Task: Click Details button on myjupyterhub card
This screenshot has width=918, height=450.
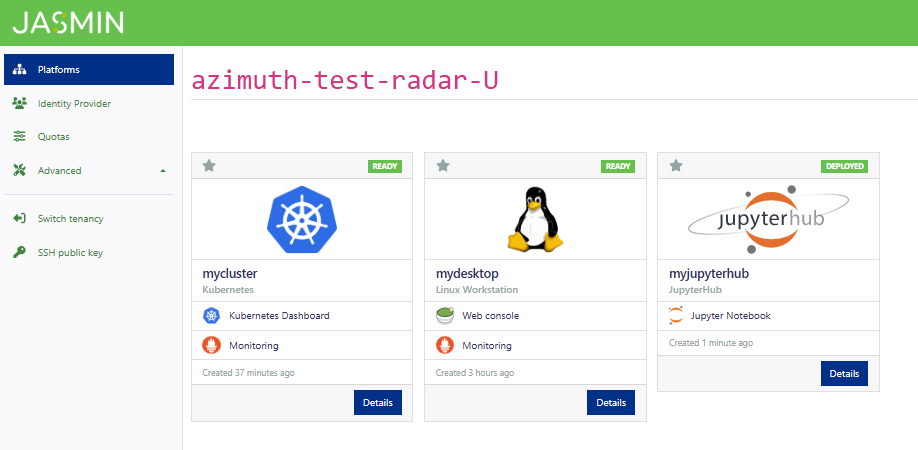Action: click(x=843, y=373)
